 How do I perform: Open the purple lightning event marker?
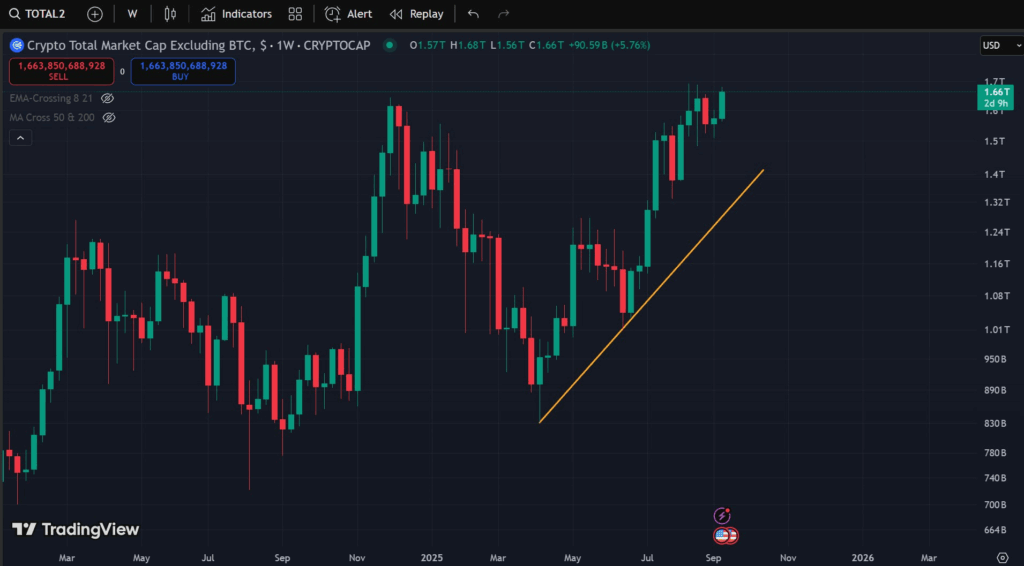pos(722,516)
